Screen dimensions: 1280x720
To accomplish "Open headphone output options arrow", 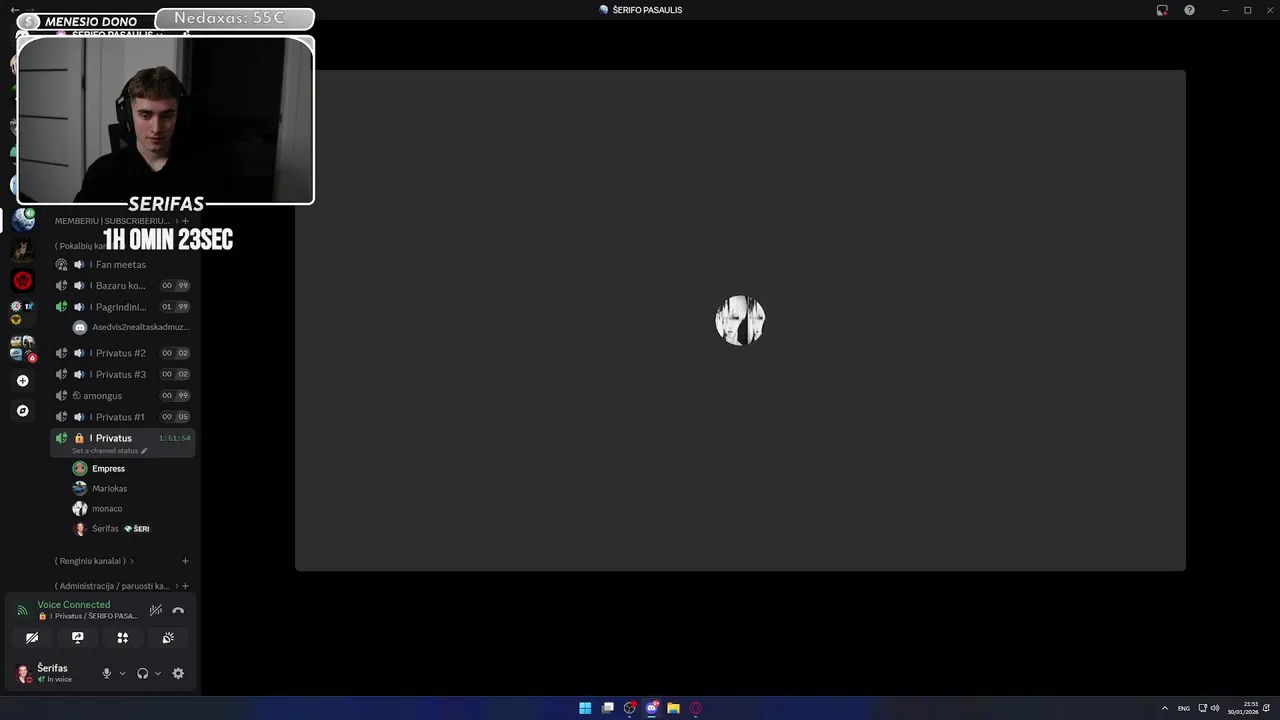I will pos(158,673).
